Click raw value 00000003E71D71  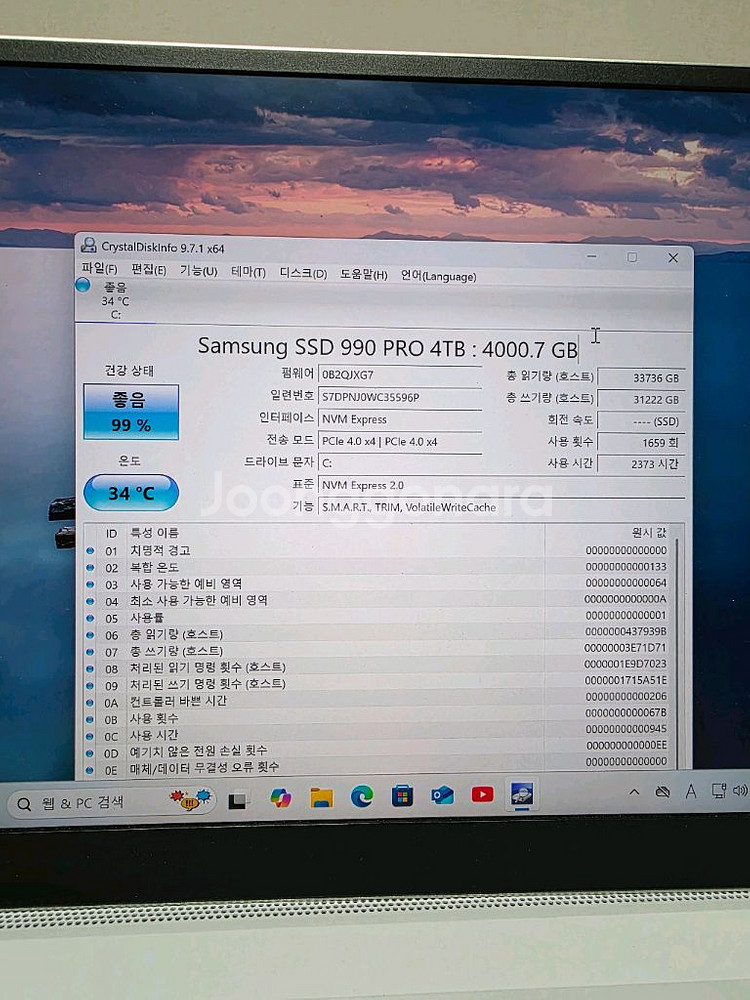point(626,647)
